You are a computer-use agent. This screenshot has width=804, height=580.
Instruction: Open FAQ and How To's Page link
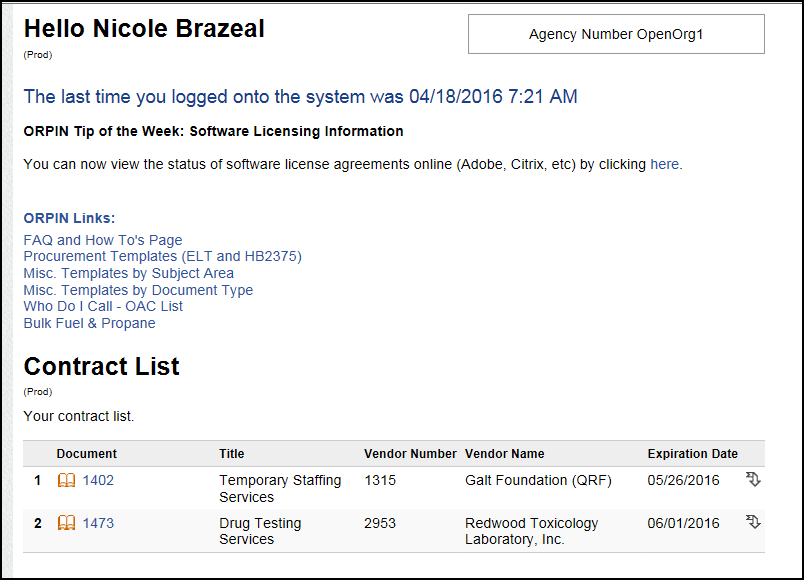103,240
